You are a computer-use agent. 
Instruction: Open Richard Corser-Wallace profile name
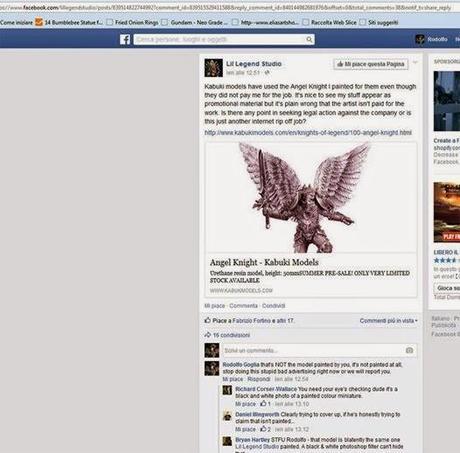pos(266,389)
